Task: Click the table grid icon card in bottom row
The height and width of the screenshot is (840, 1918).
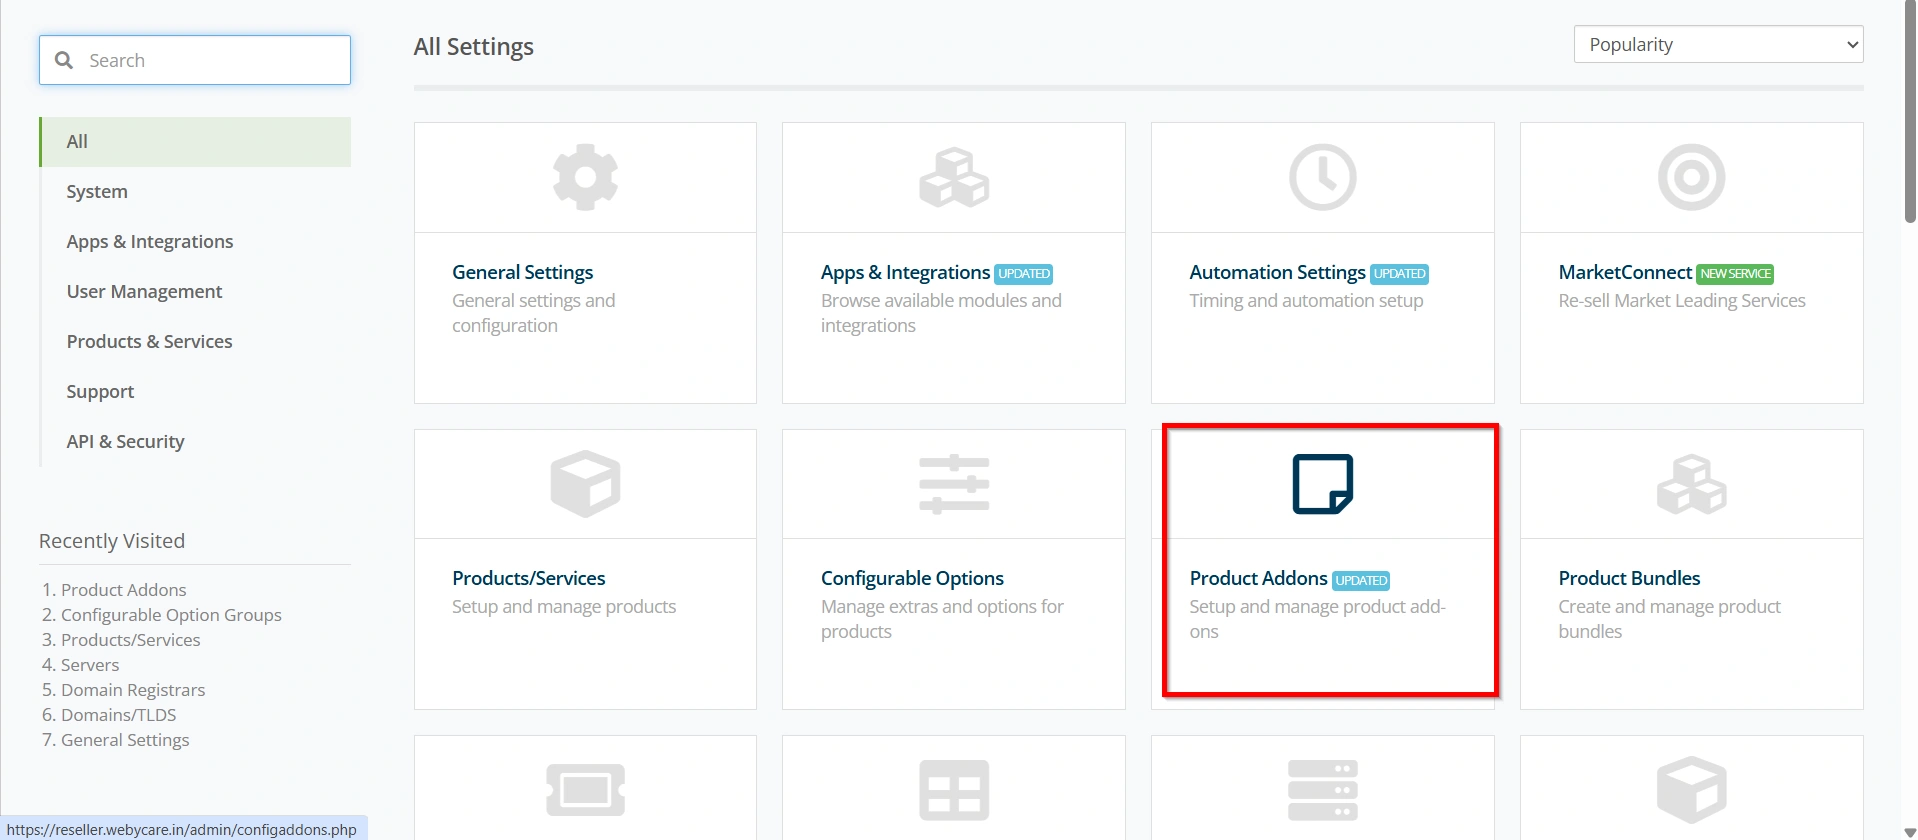Action: coord(954,790)
